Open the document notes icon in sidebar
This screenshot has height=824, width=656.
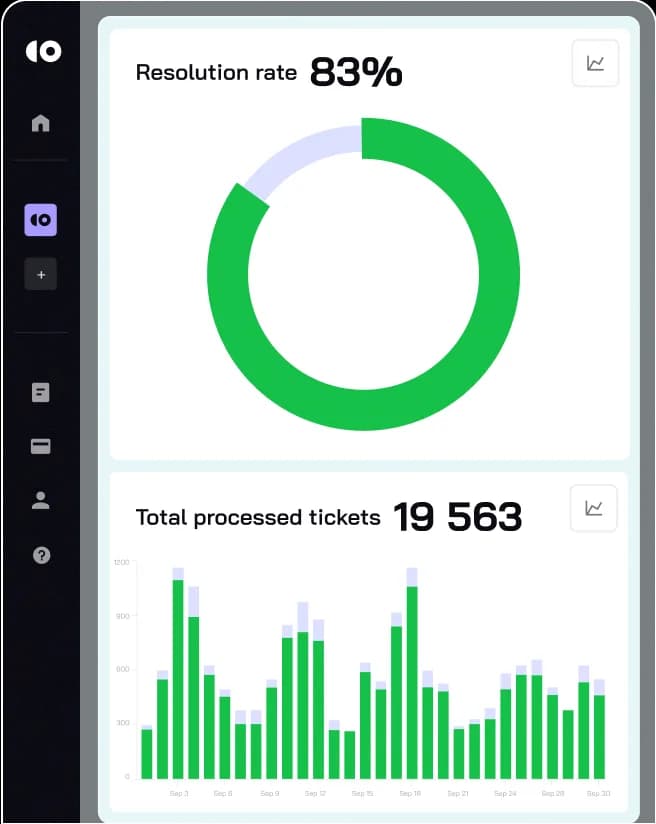coord(41,392)
